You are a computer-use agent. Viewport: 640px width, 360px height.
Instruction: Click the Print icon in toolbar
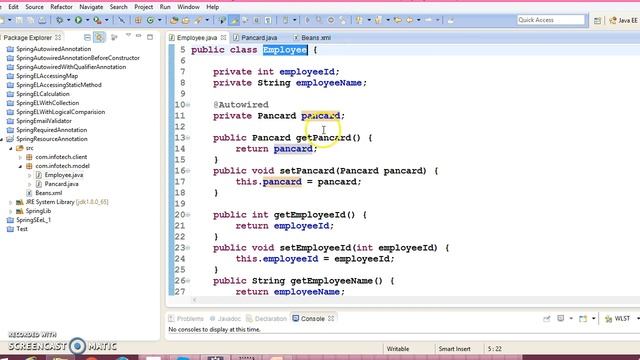coord(42,20)
